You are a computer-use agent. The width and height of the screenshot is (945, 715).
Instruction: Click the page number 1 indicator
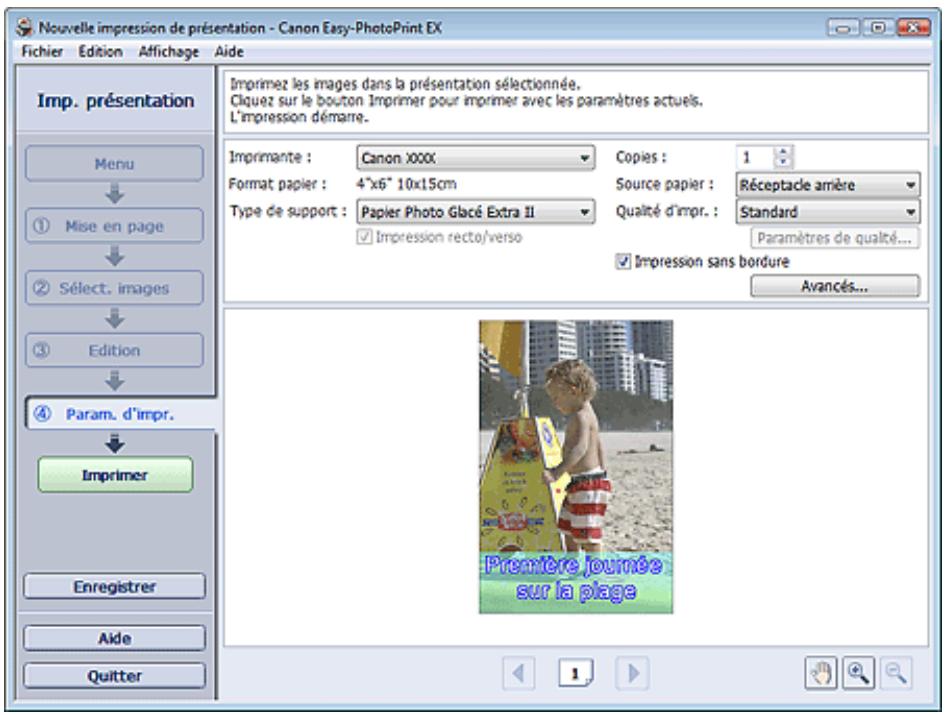pyautogui.click(x=575, y=673)
